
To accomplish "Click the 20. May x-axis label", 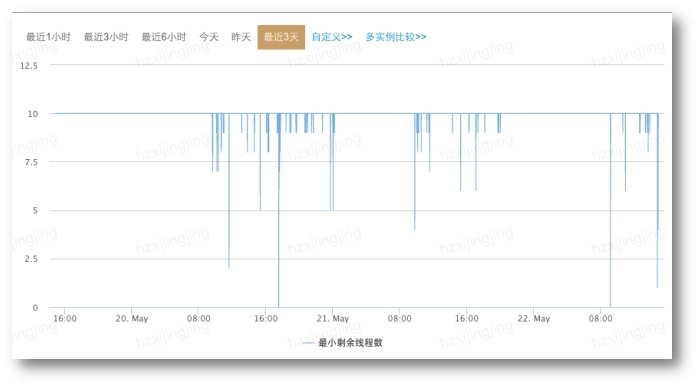I will (132, 319).
